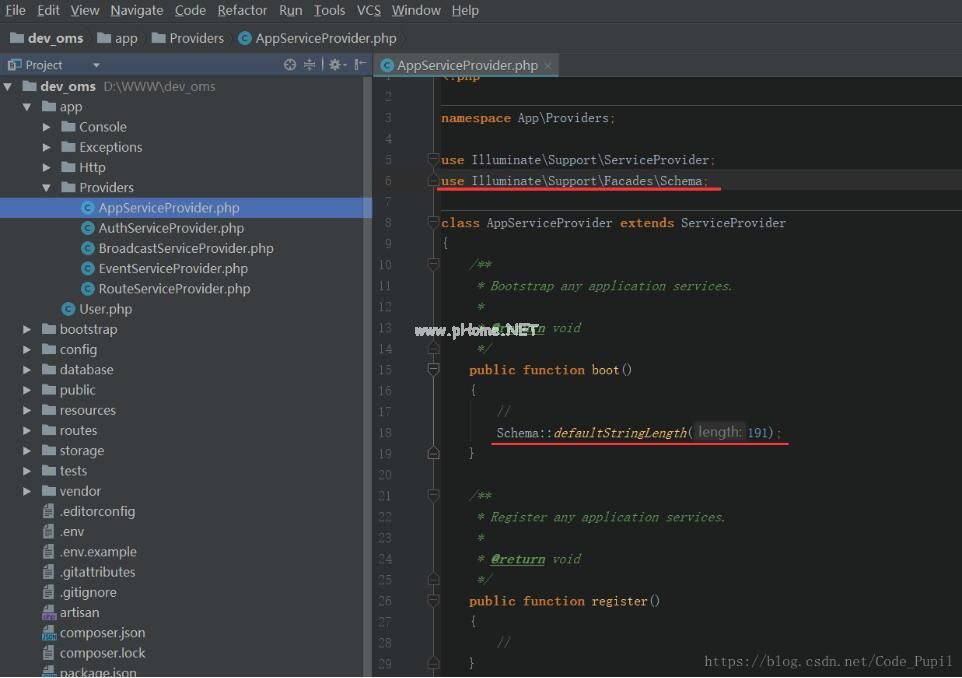This screenshot has height=678, width=962.
Task: Click AppServiceProvider.php in the breadcrumb bar
Action: [x=317, y=38]
